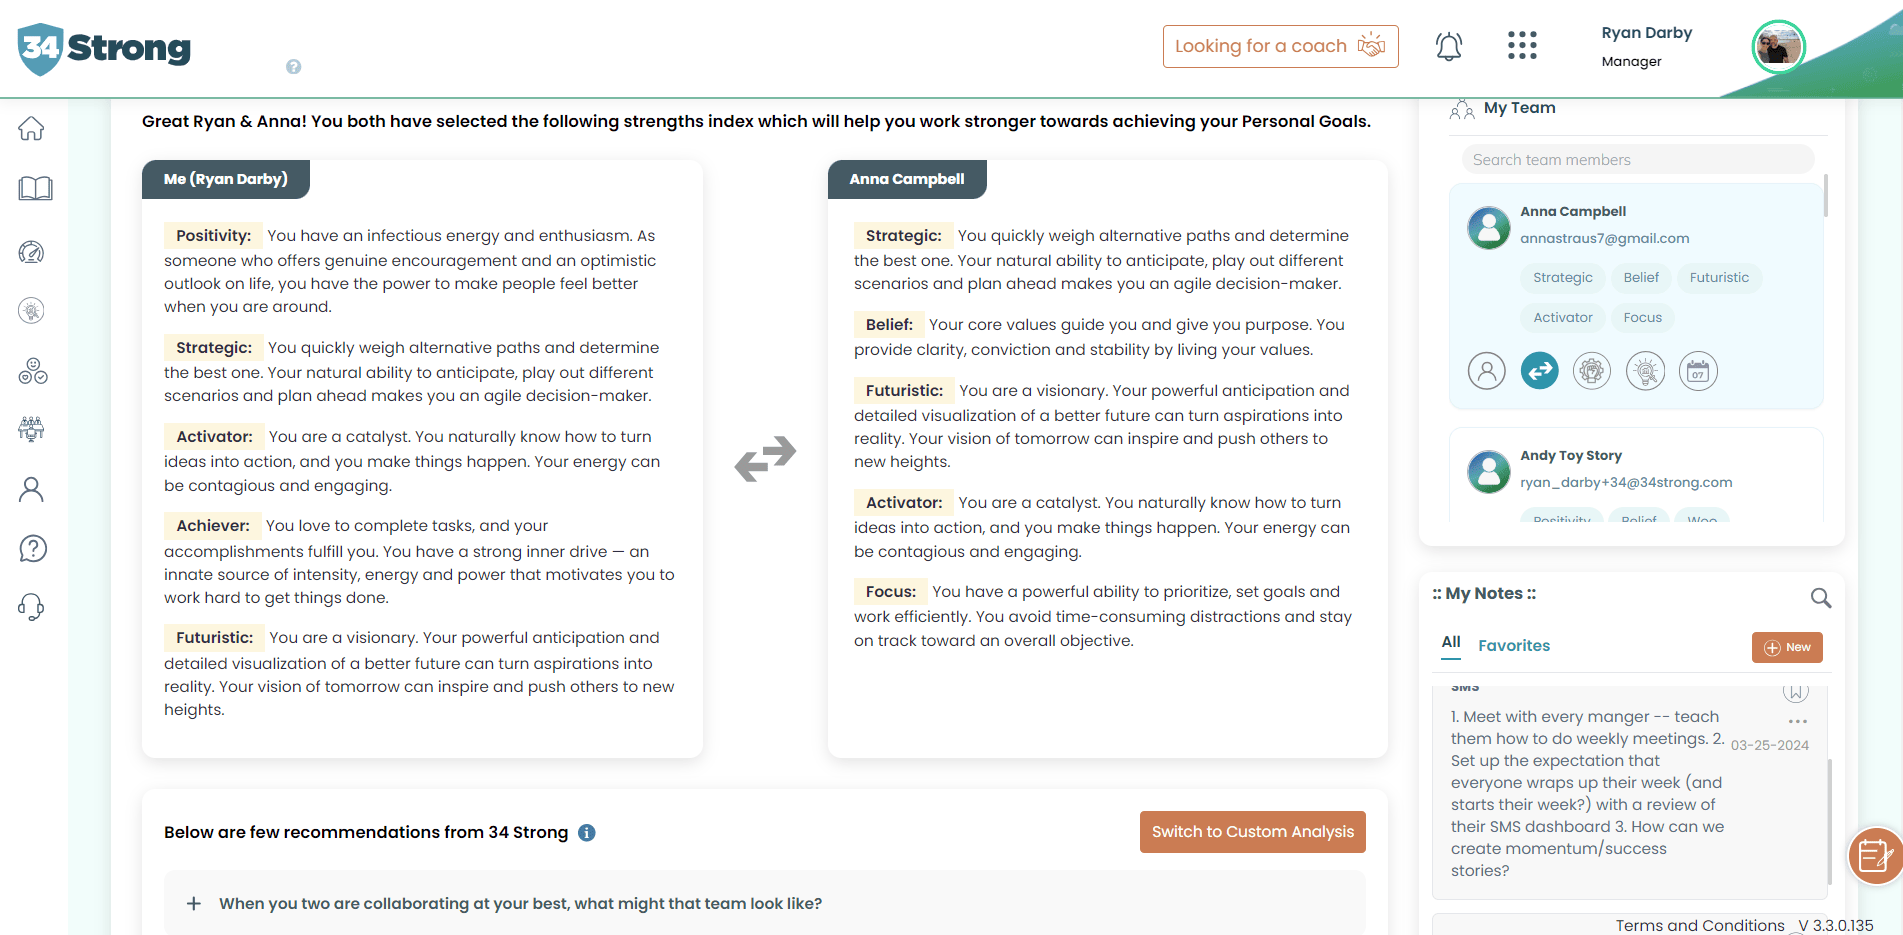Screen dimensions: 1903x935
Task: Click the headset support sidebar icon
Action: (x=32, y=607)
